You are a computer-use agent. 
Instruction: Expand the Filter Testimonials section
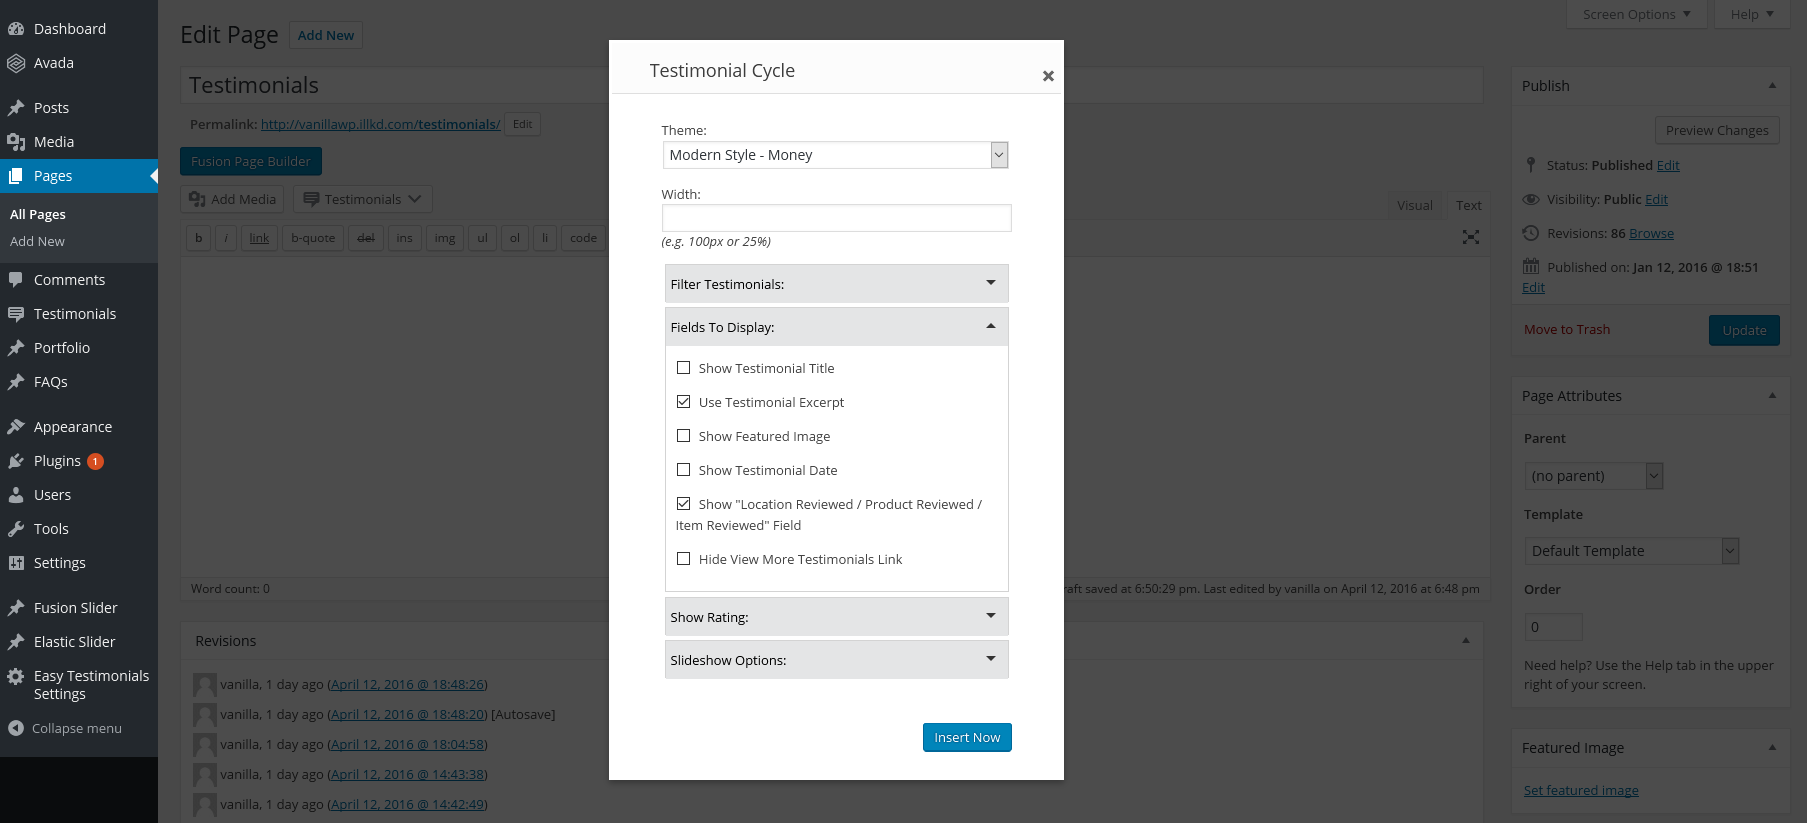click(836, 284)
